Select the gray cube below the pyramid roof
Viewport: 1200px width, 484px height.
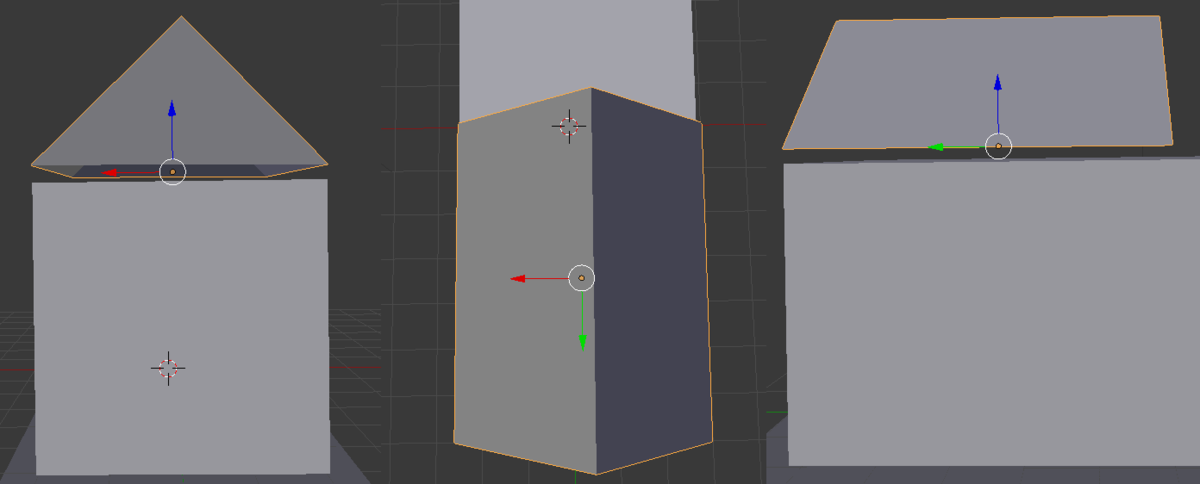pos(181,326)
